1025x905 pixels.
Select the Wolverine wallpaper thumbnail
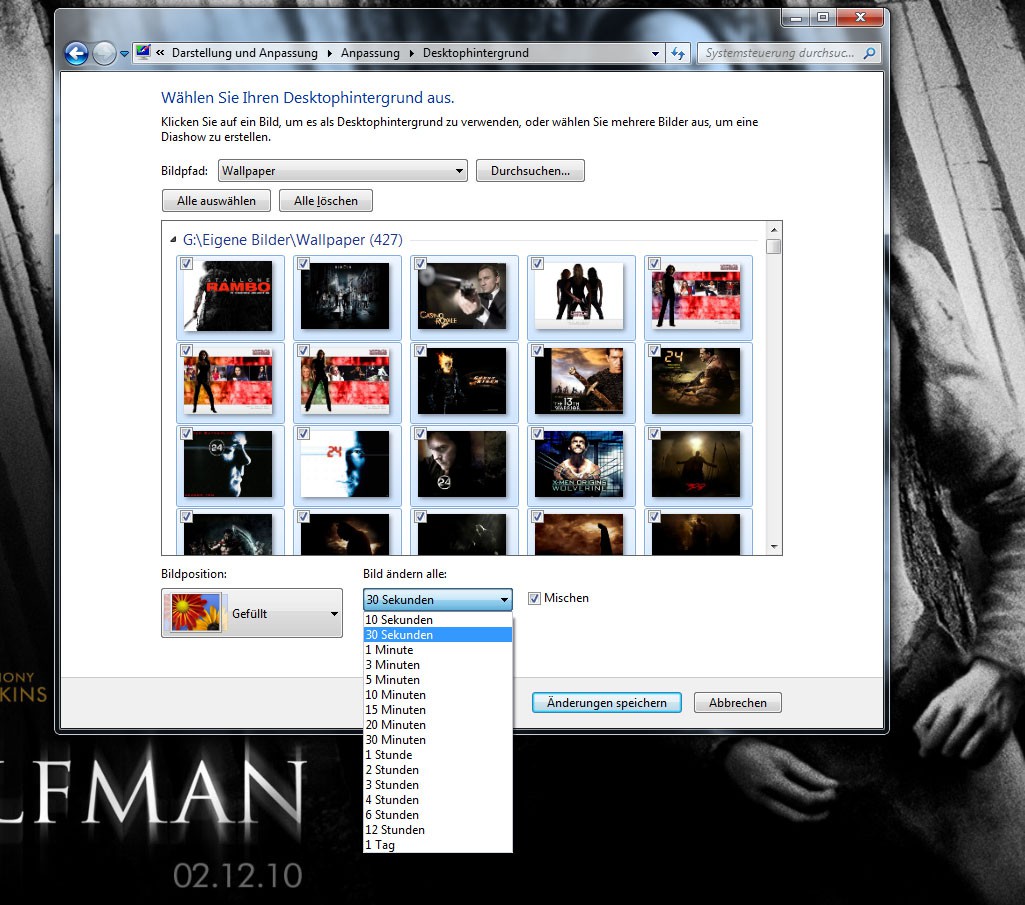pyautogui.click(x=579, y=464)
